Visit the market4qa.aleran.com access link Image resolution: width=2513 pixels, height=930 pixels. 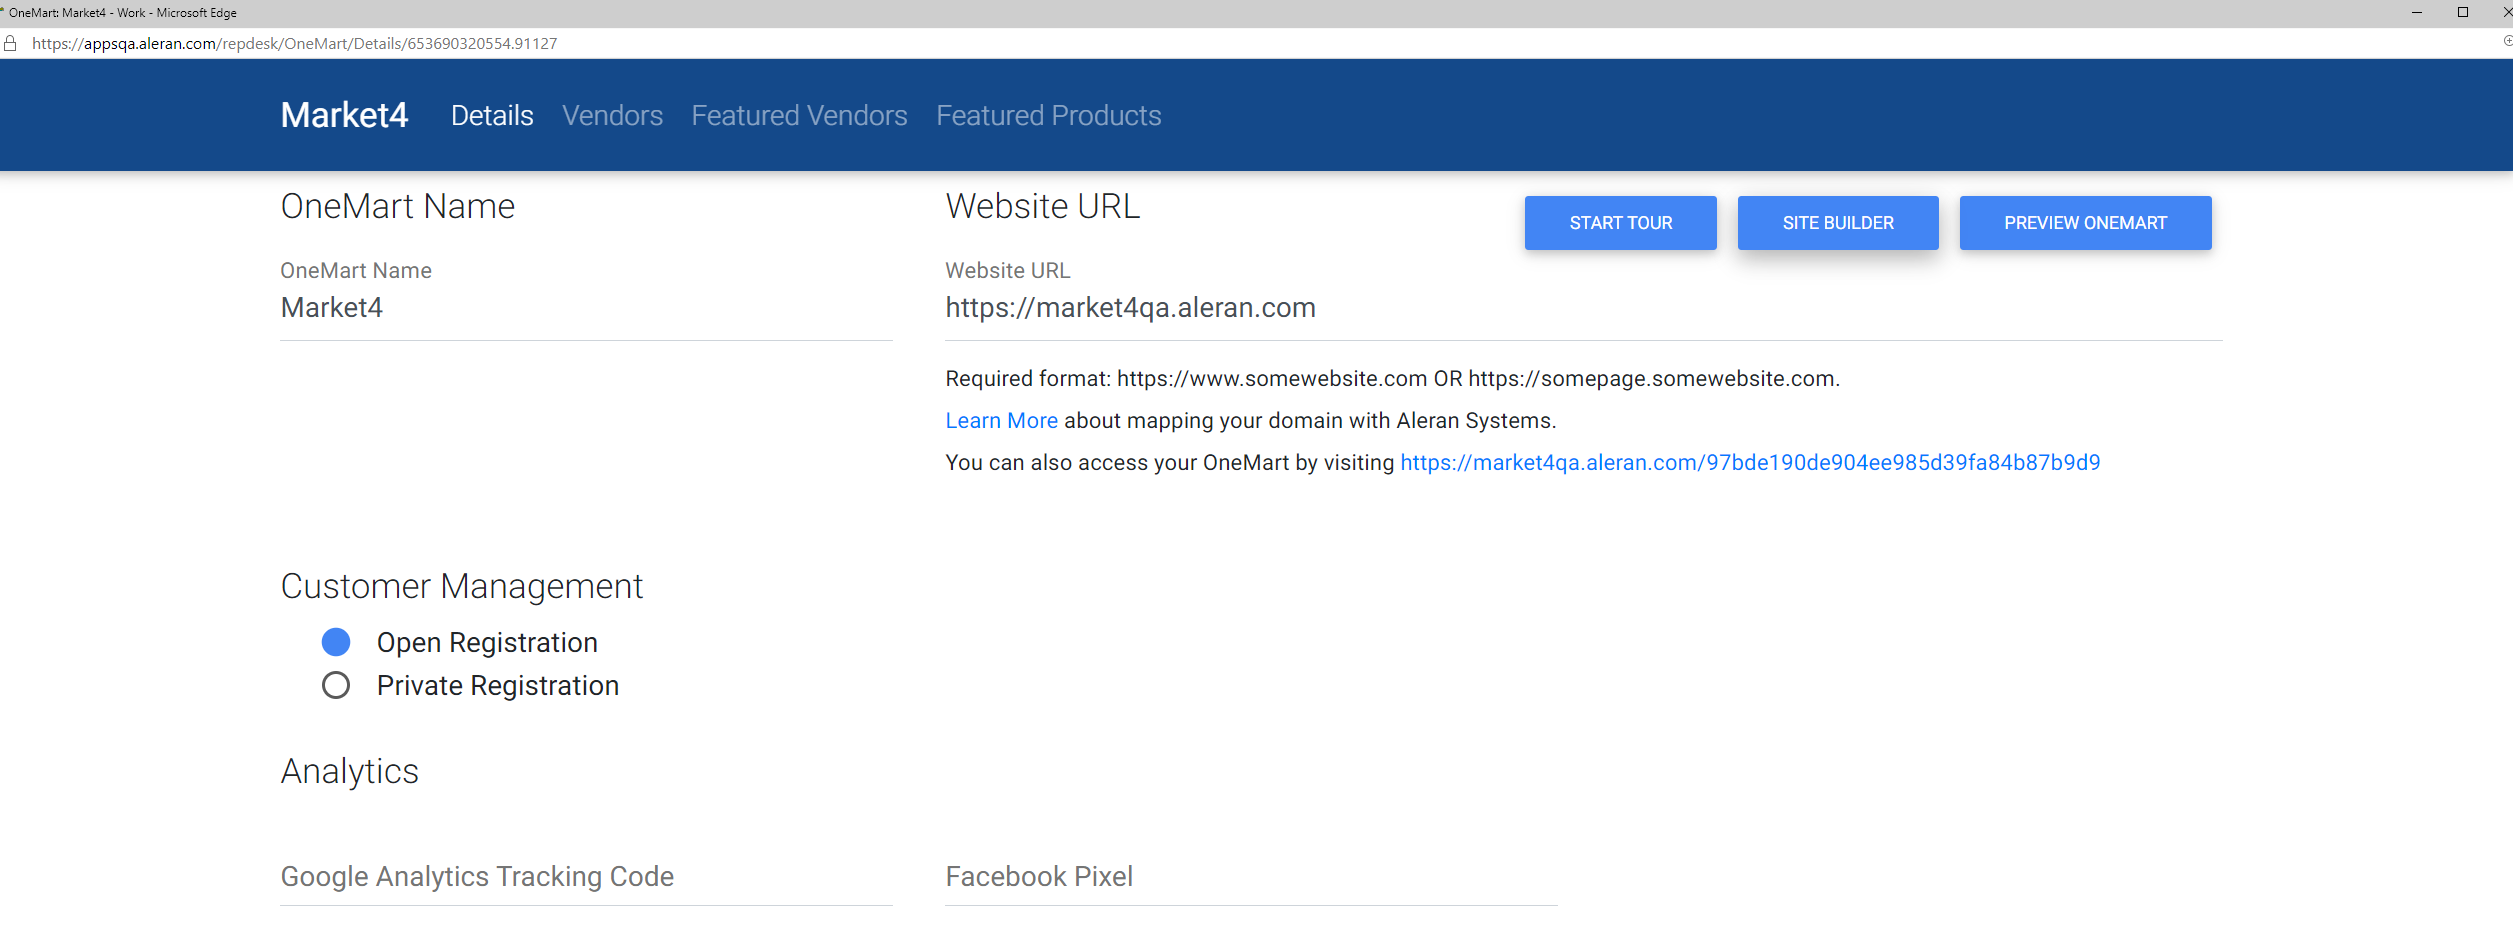1749,462
